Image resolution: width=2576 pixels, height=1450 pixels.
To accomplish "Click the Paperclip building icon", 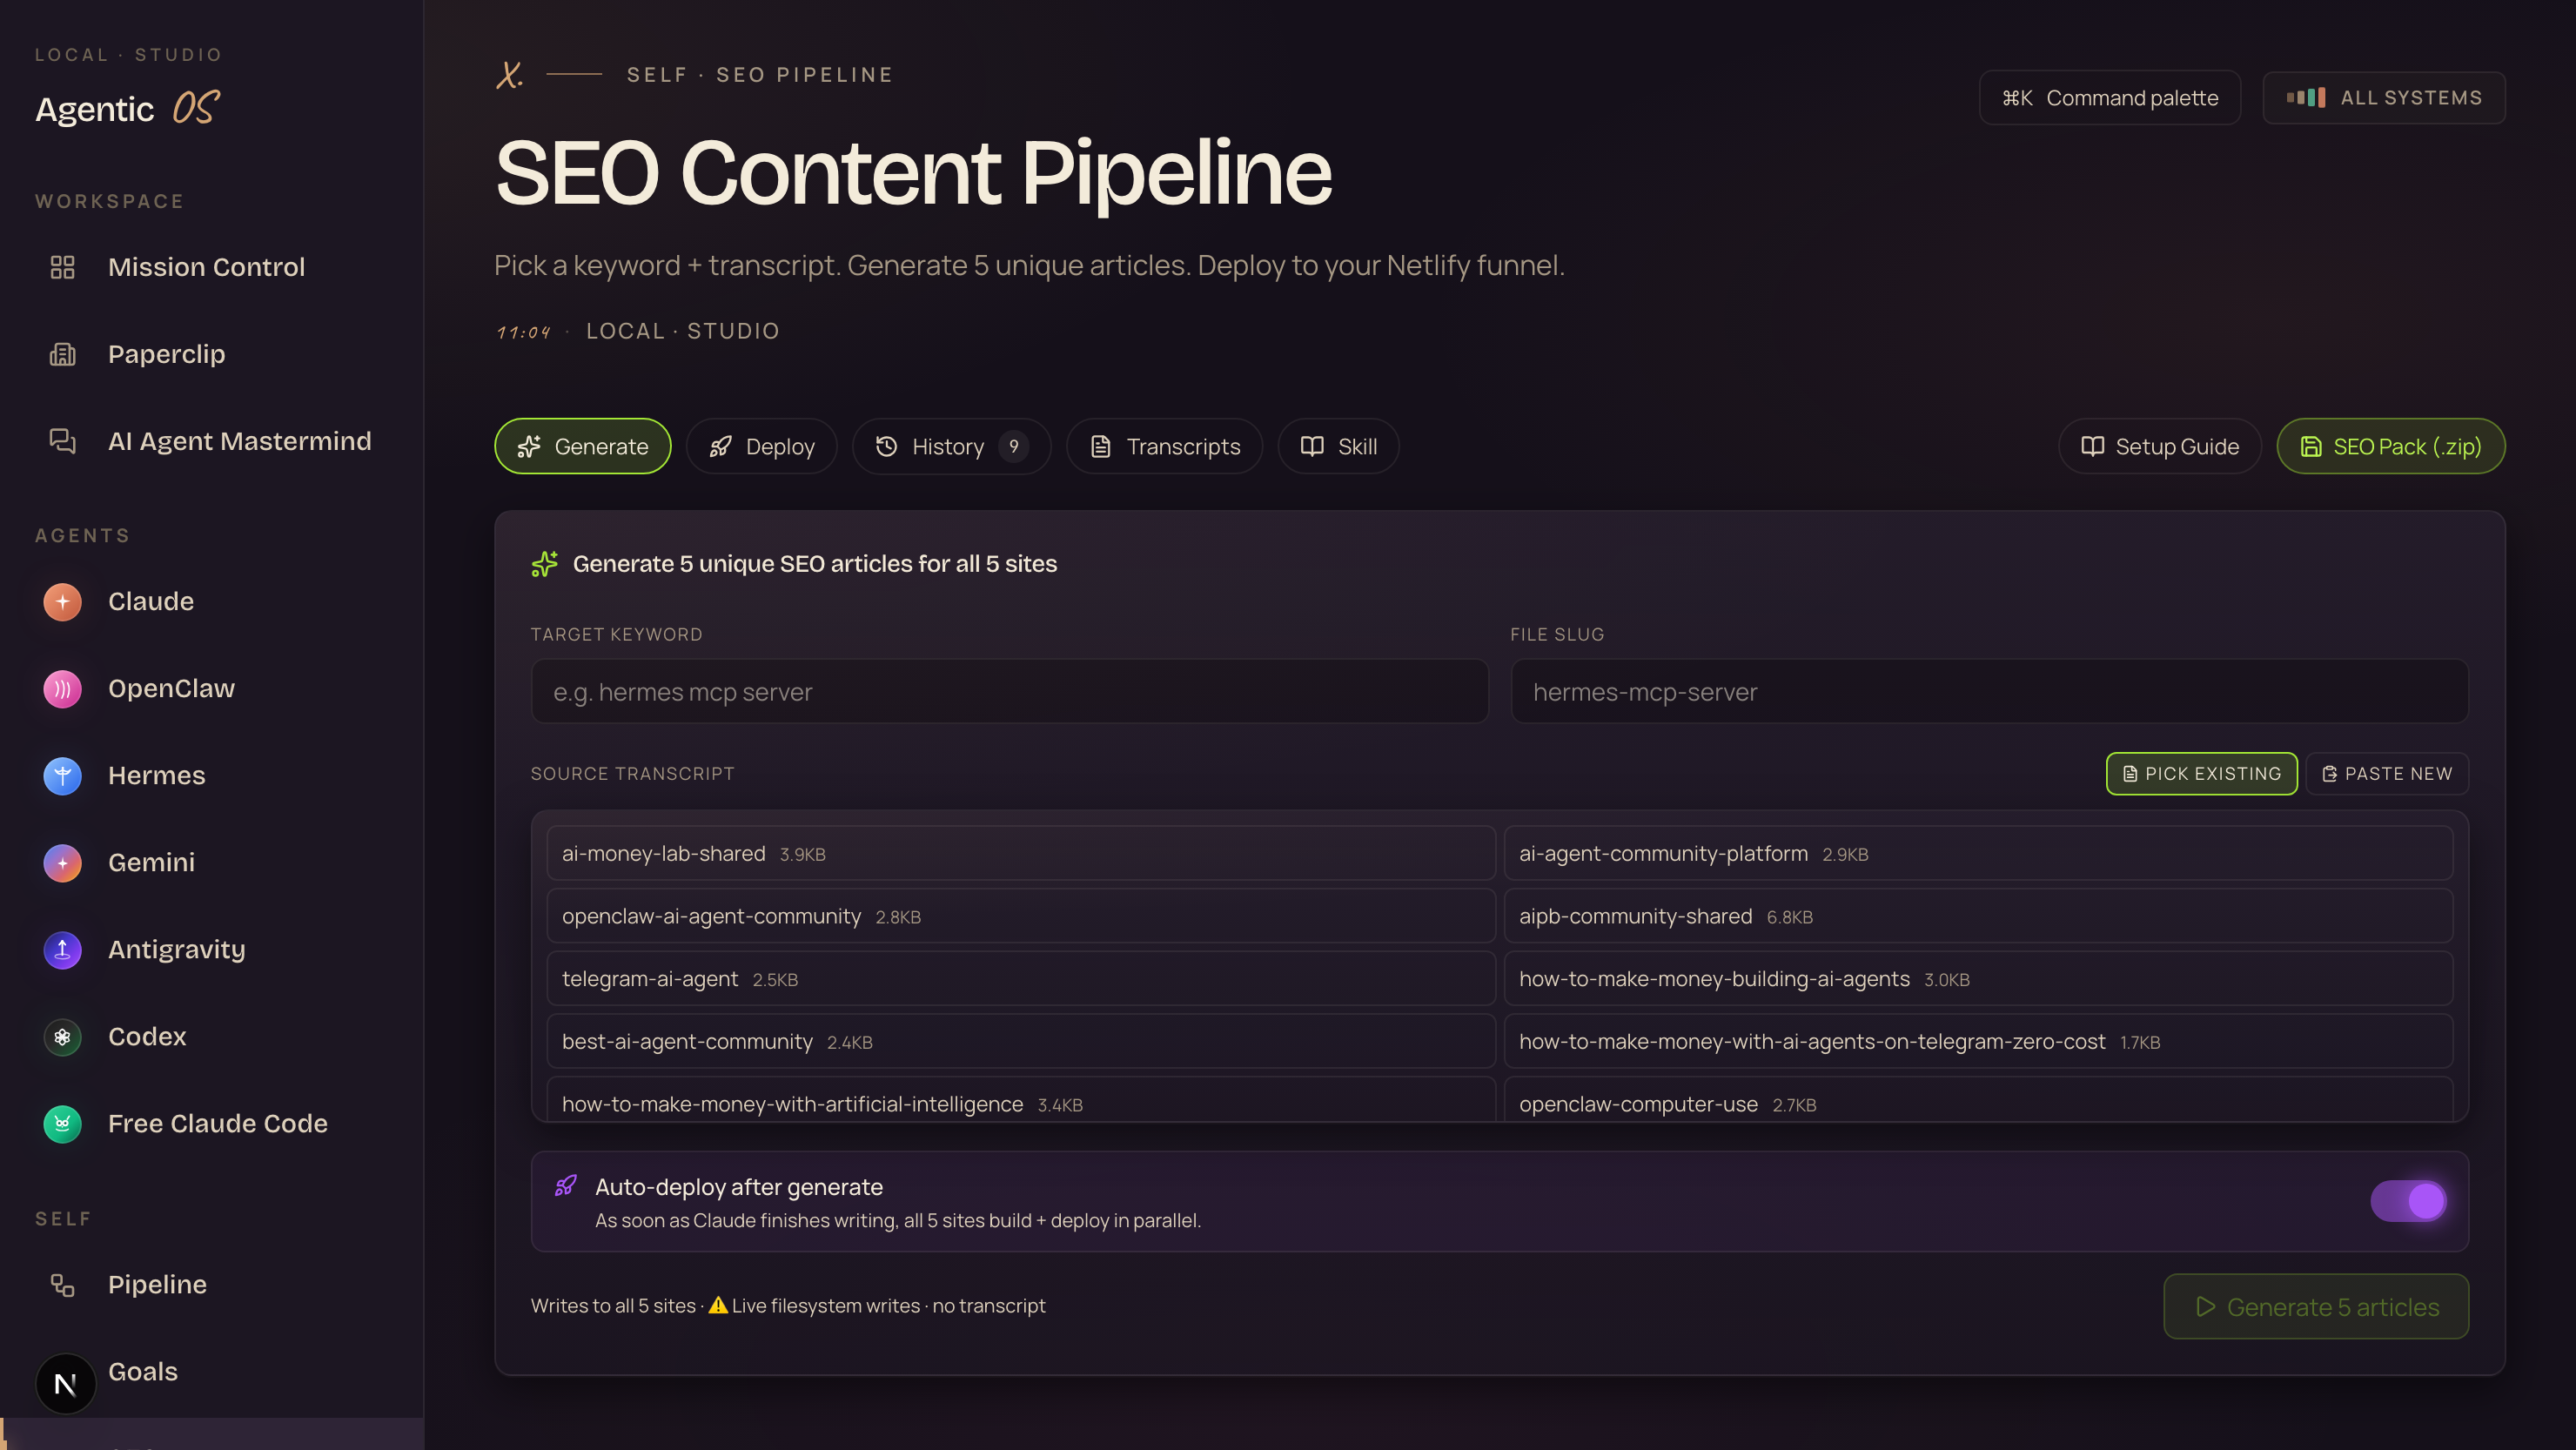I will coord(62,354).
